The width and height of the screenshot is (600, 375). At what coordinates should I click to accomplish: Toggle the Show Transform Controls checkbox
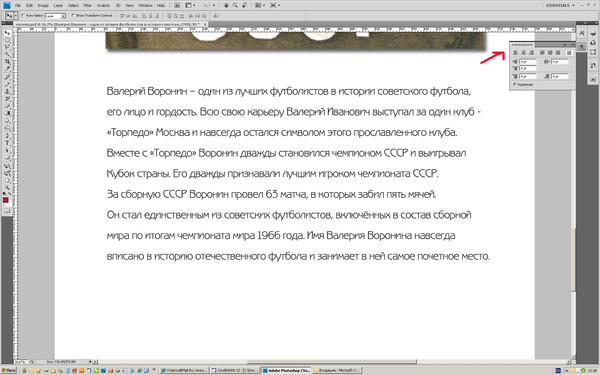(73, 16)
